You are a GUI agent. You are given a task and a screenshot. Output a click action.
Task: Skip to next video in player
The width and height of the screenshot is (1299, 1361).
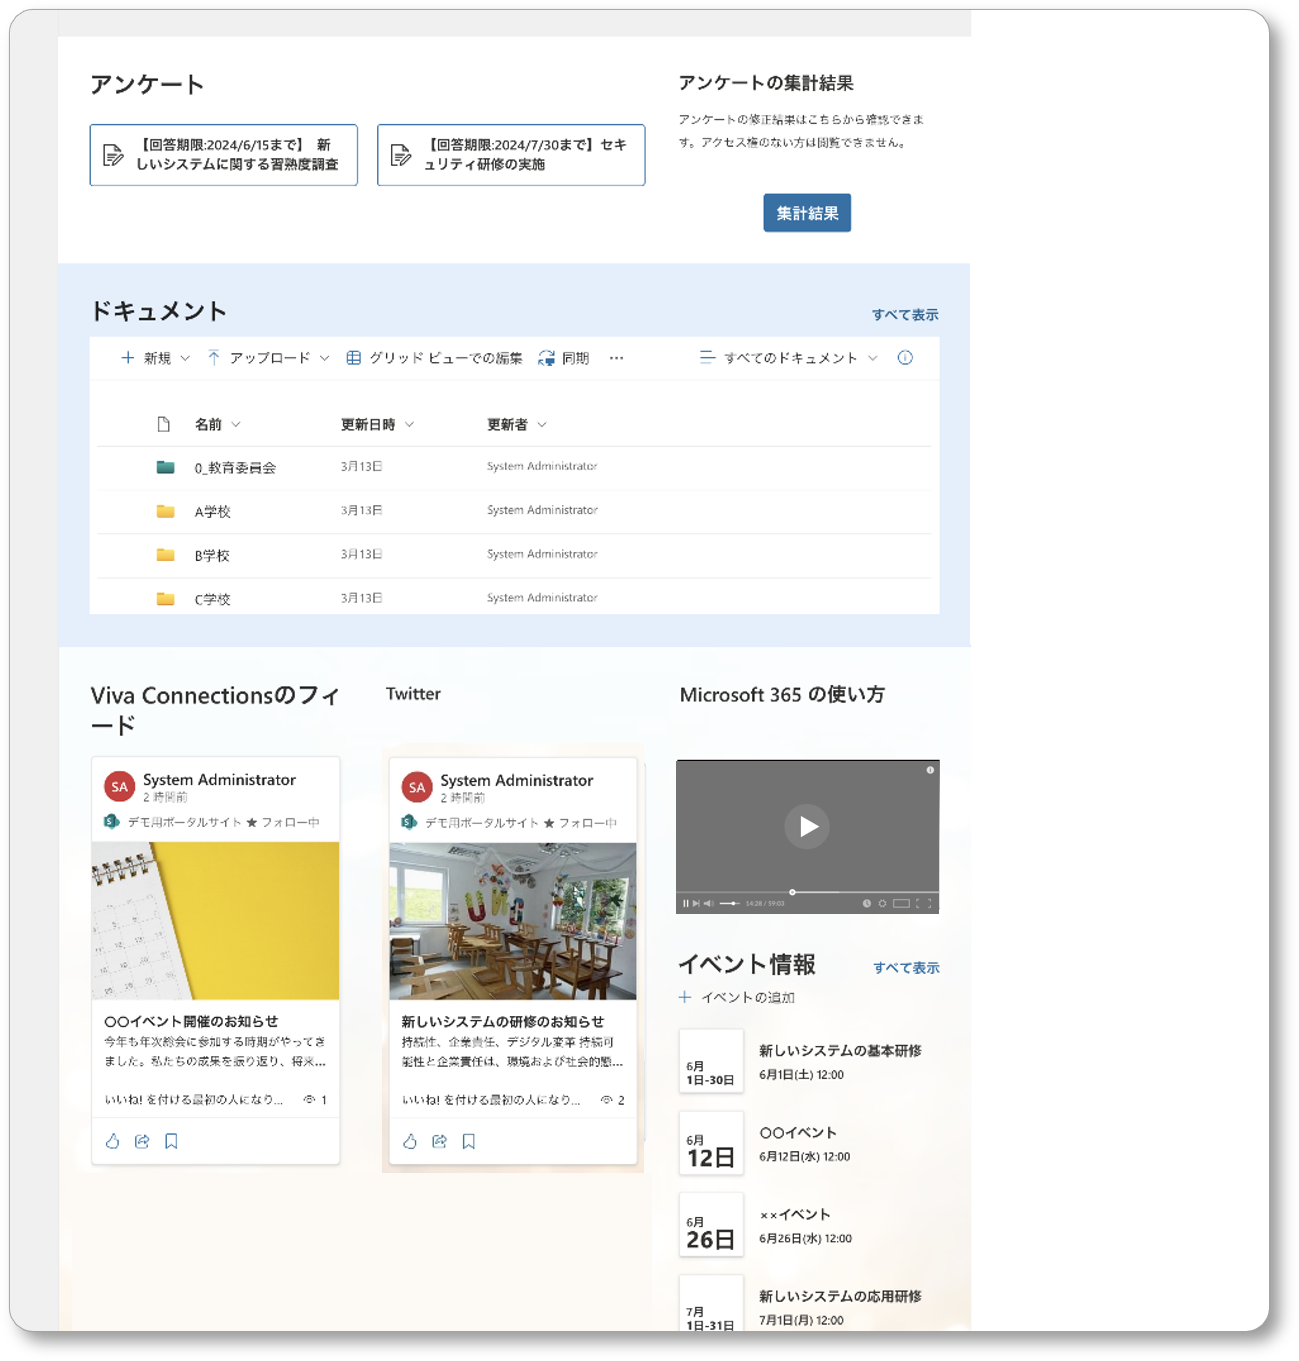pyautogui.click(x=697, y=904)
